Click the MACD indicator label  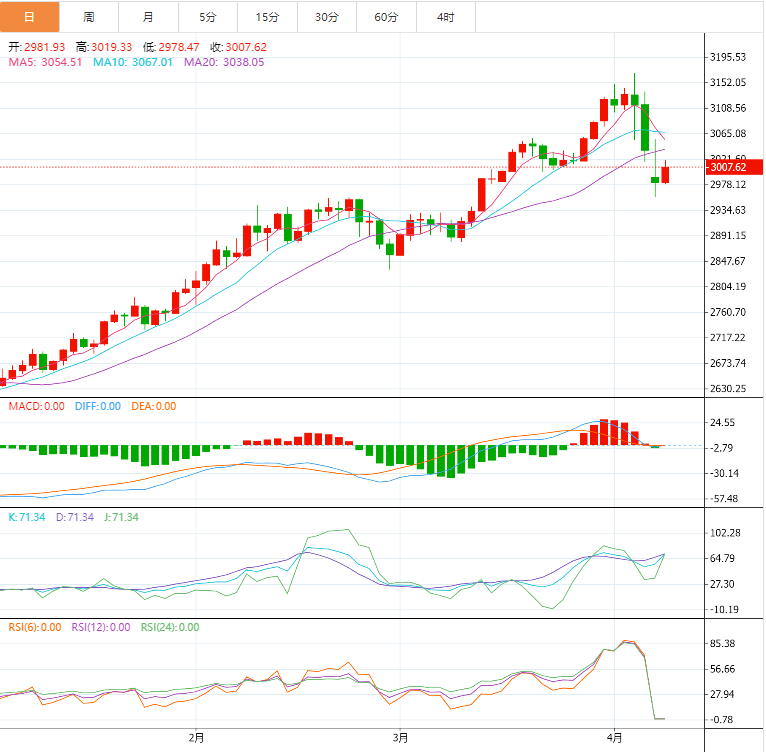click(37, 407)
